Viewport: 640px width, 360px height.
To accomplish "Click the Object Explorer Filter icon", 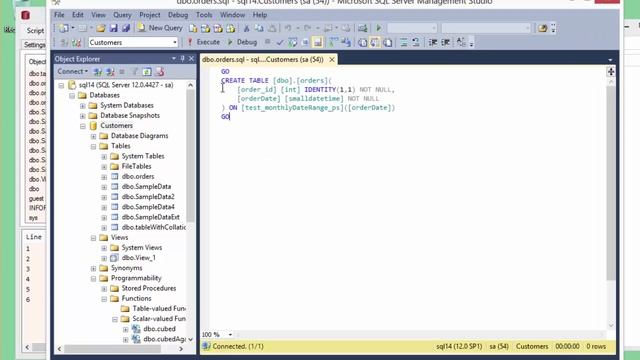I will coord(134,72).
